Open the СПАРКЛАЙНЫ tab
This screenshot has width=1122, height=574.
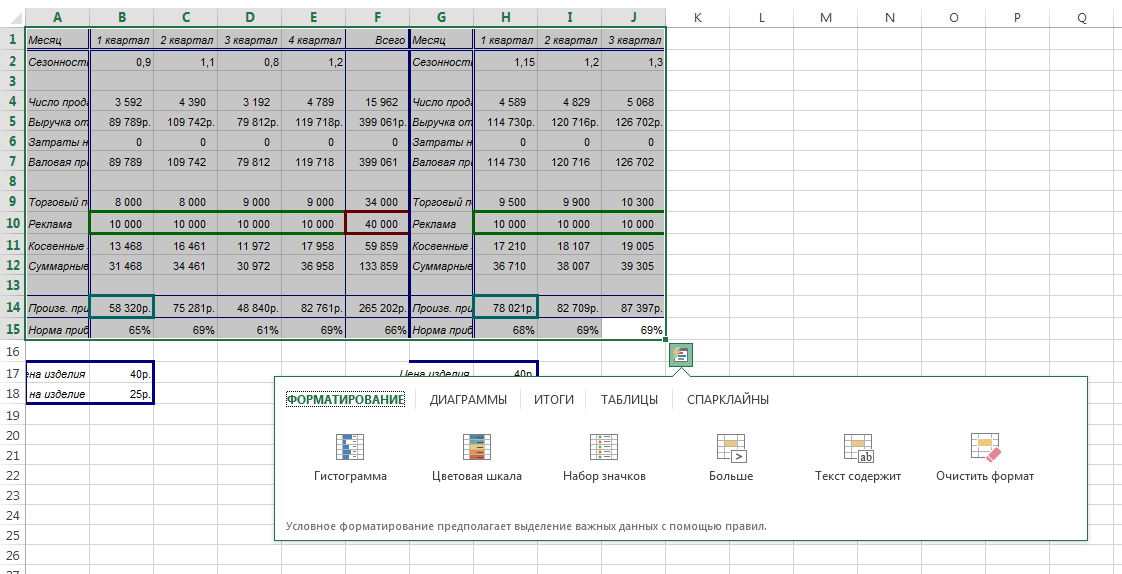728,399
